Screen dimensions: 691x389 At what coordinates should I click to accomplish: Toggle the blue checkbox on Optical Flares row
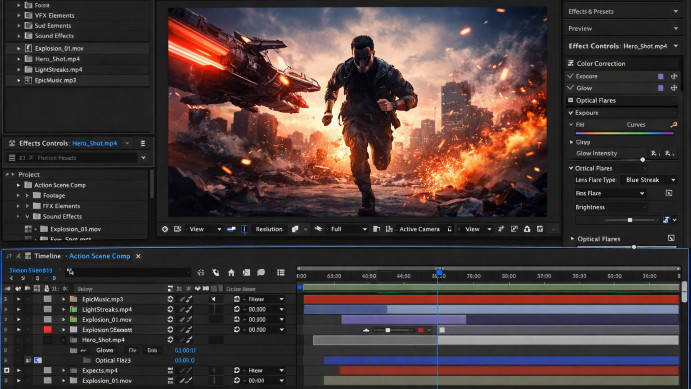click(x=38, y=360)
